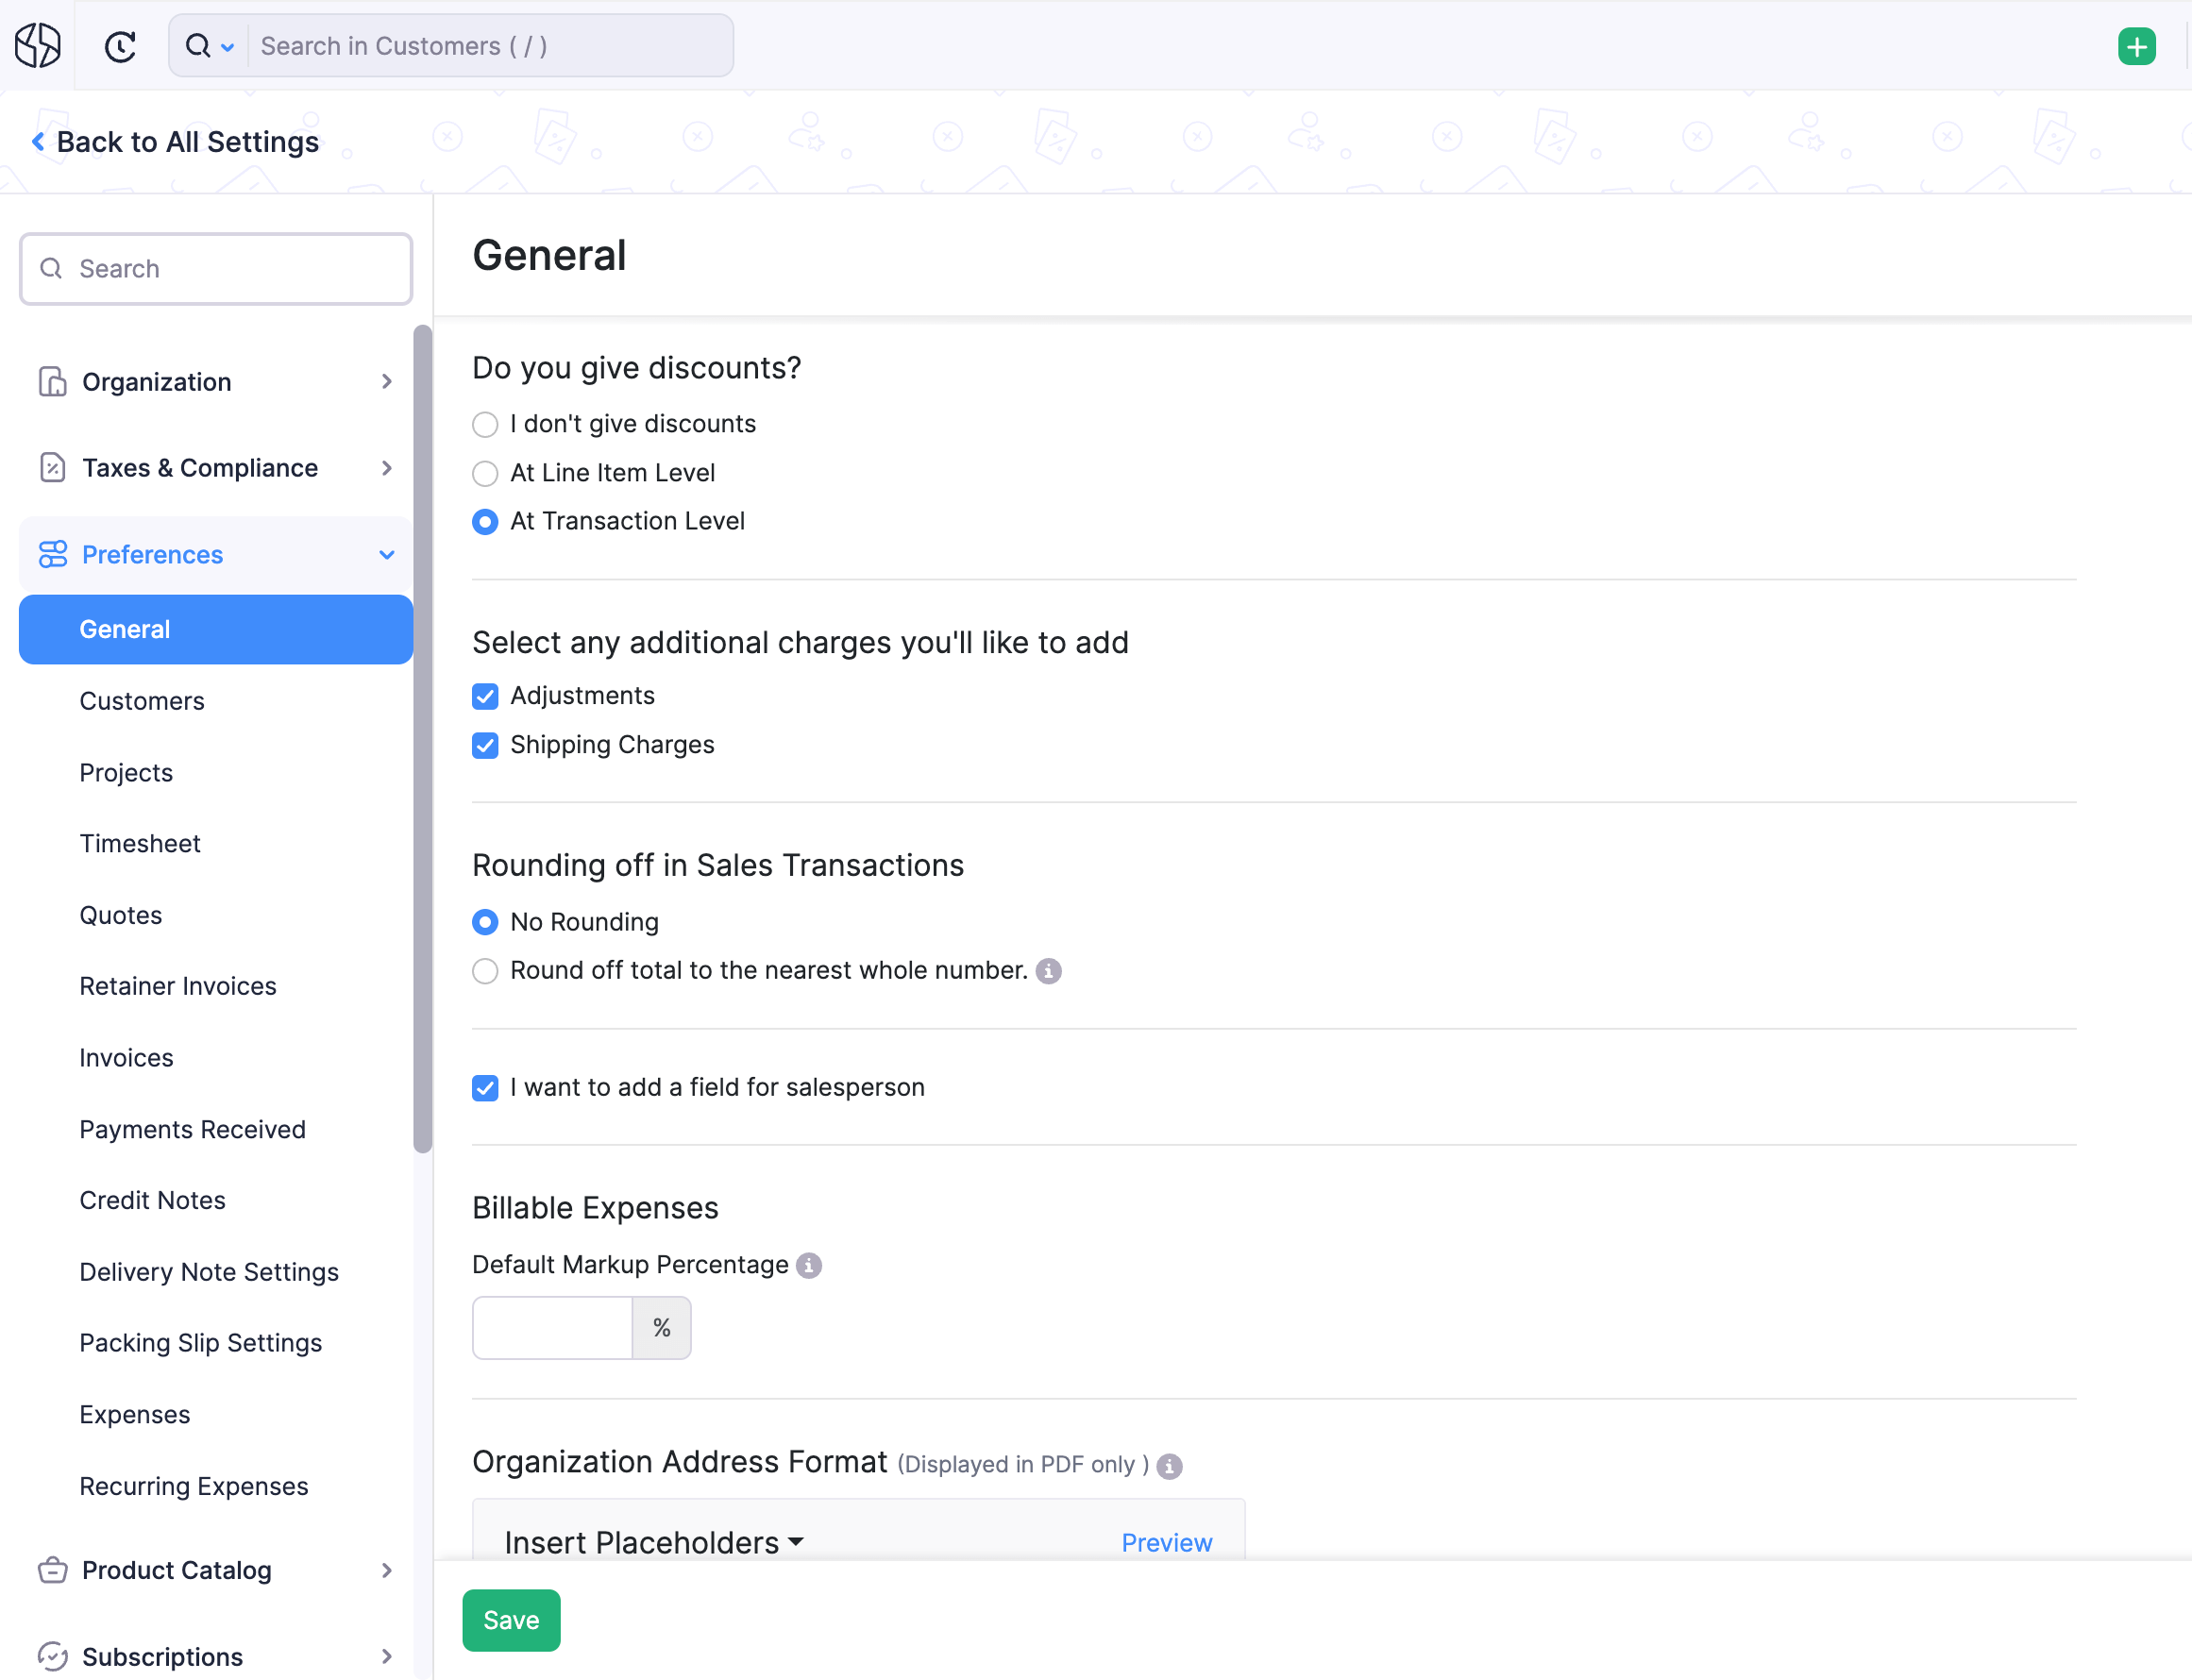Click the recent activity clock icon
Image resolution: width=2192 pixels, height=1680 pixels.
coord(120,46)
